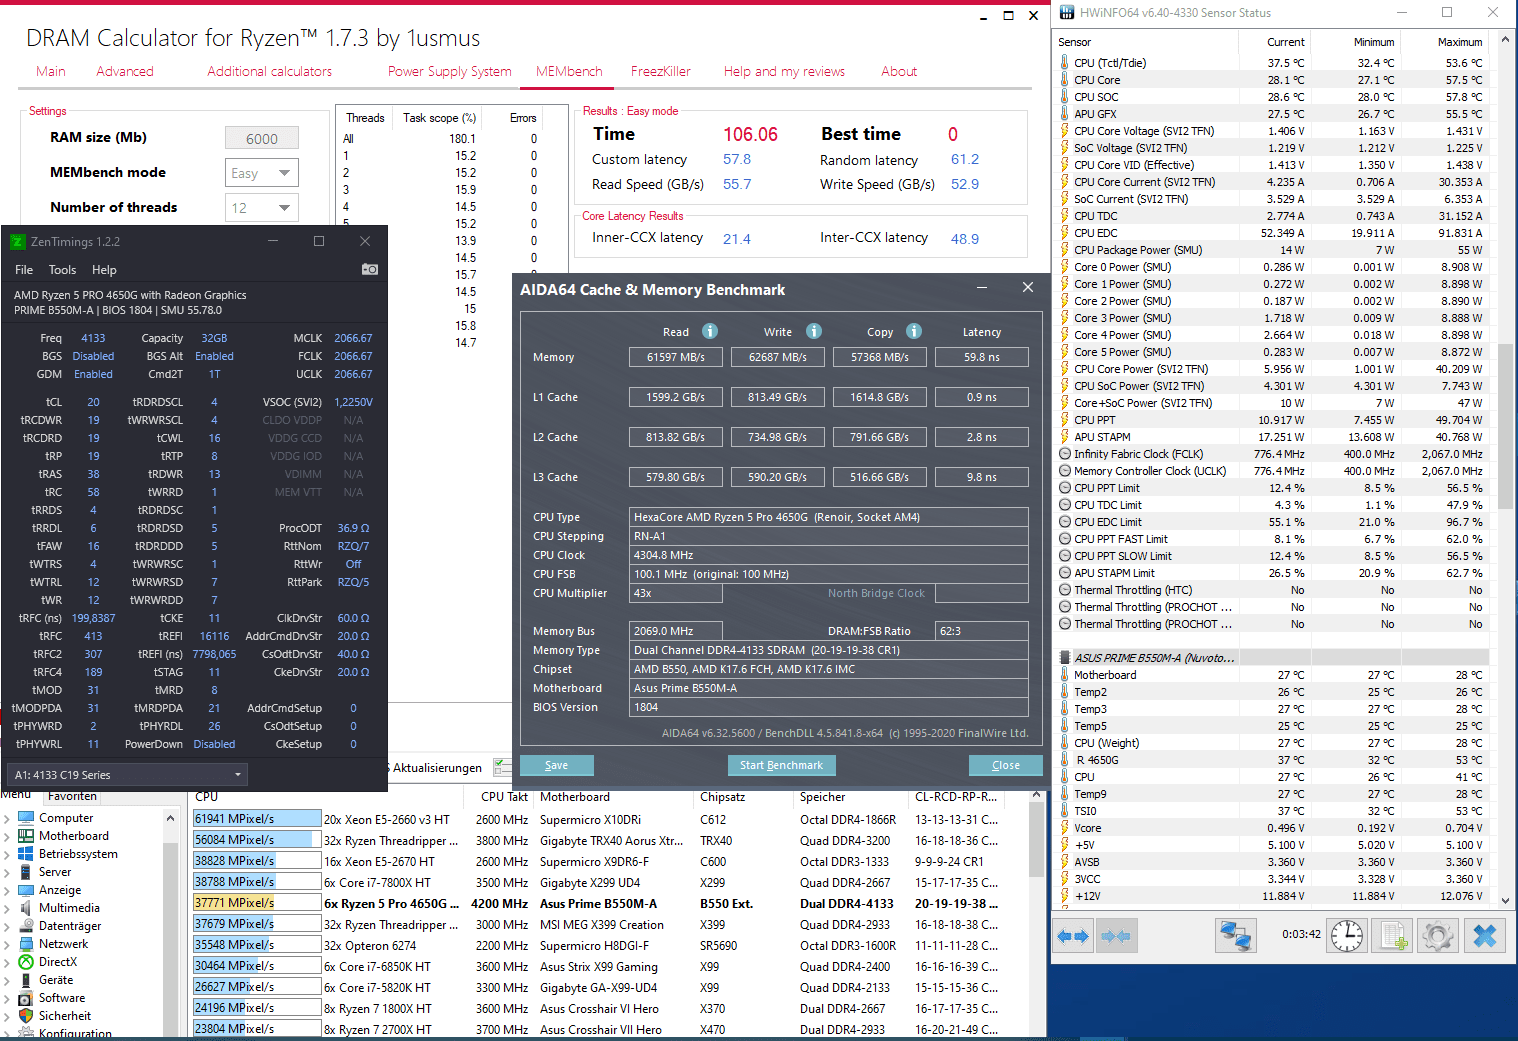
Task: Click HWiNFO clock reset timer icon
Action: [1347, 936]
